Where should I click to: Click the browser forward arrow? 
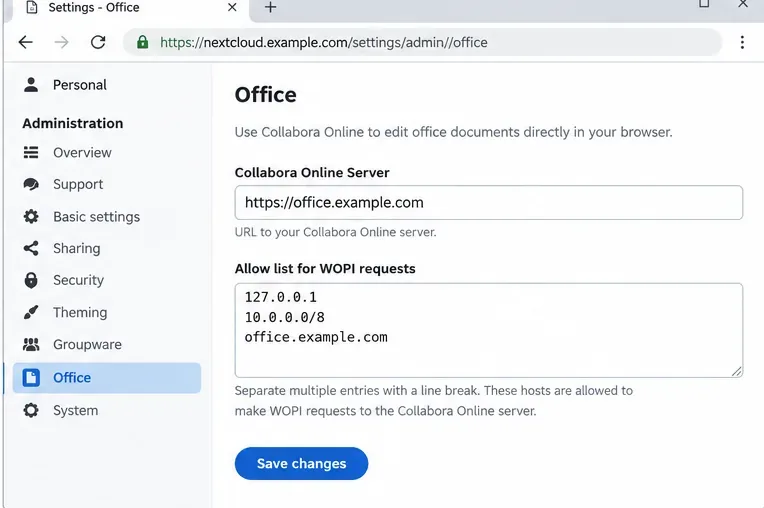pyautogui.click(x=61, y=42)
